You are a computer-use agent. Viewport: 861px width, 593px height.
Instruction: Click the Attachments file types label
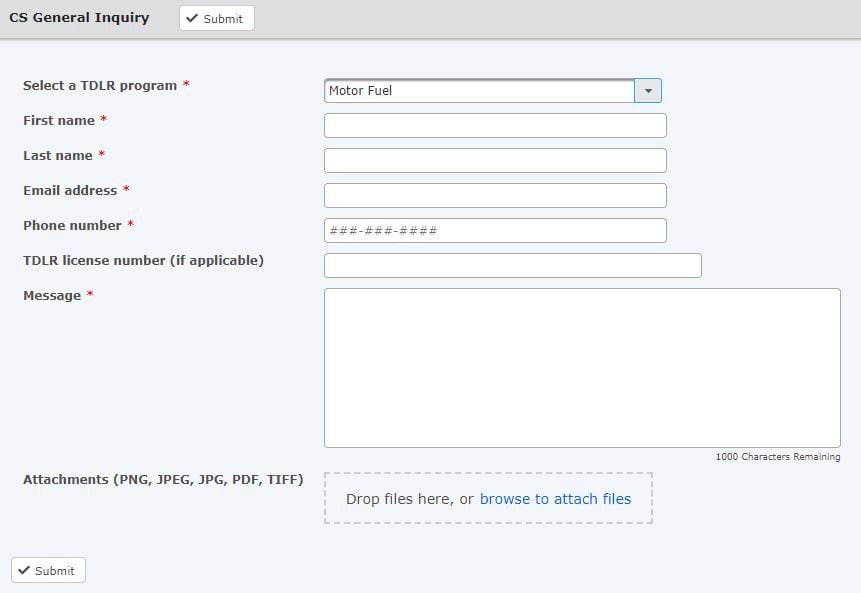point(162,479)
